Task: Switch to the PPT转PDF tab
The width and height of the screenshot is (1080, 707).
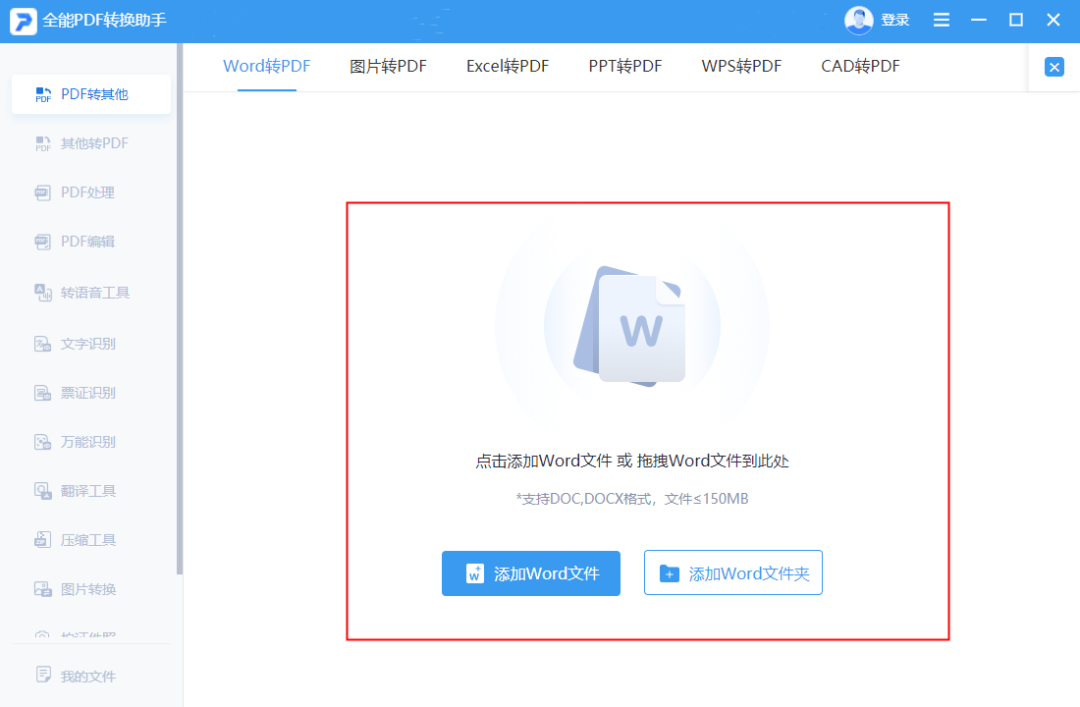Action: 625,66
